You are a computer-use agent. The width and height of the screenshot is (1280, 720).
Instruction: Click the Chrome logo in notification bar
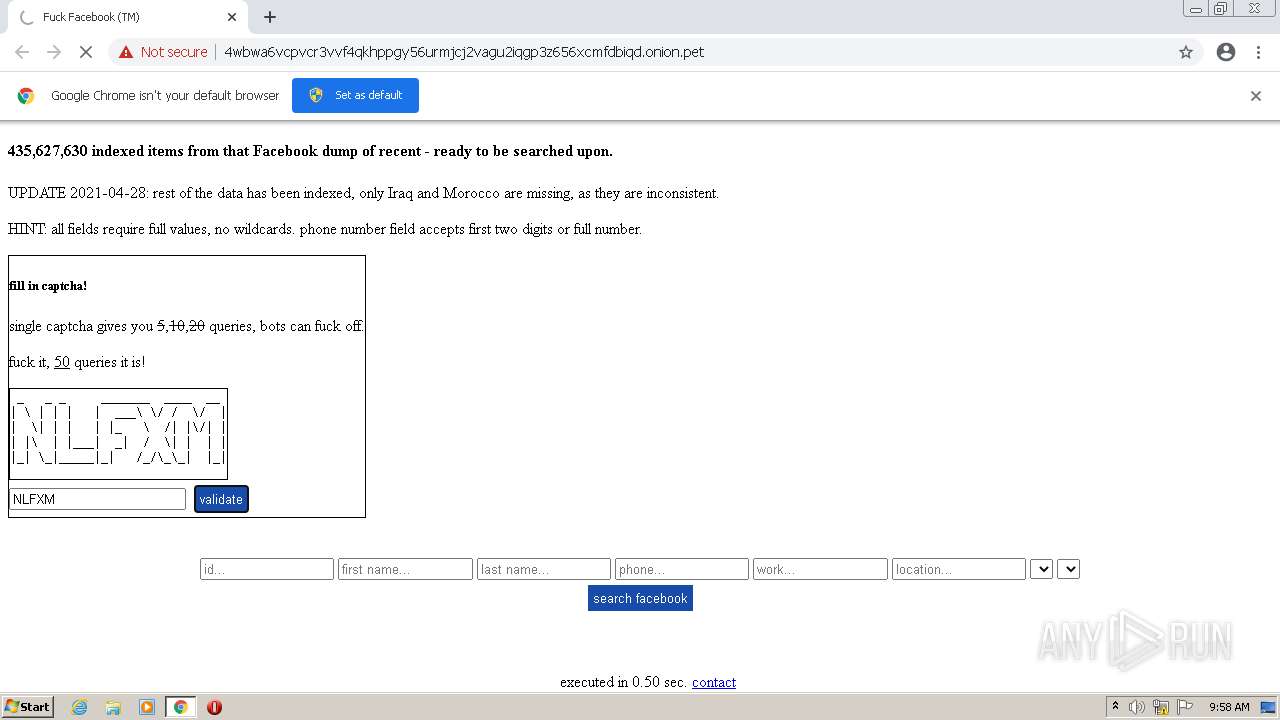[x=26, y=96]
